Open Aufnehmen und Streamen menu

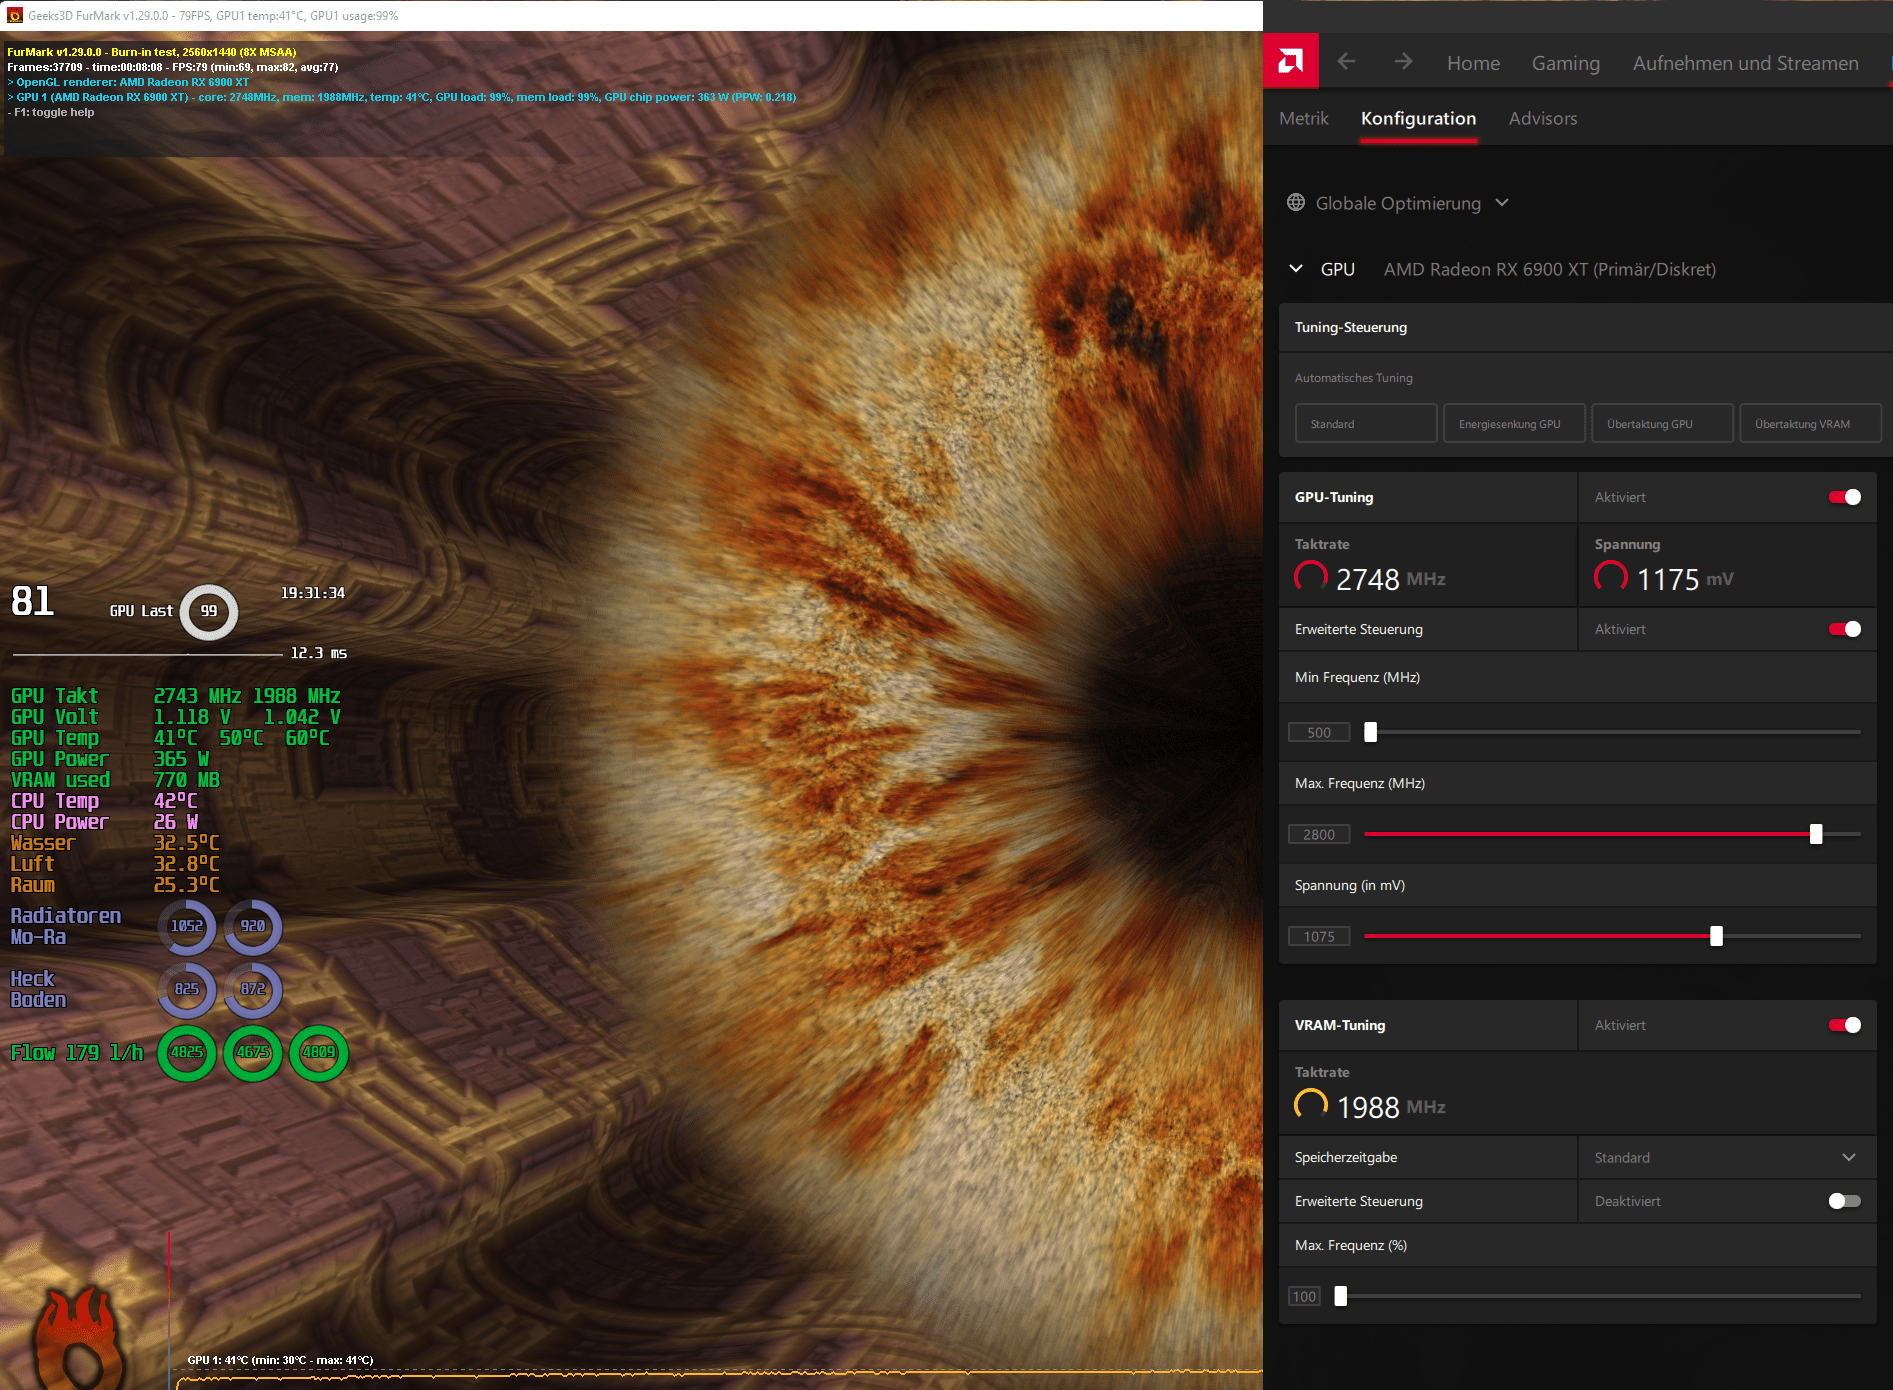(x=1746, y=63)
